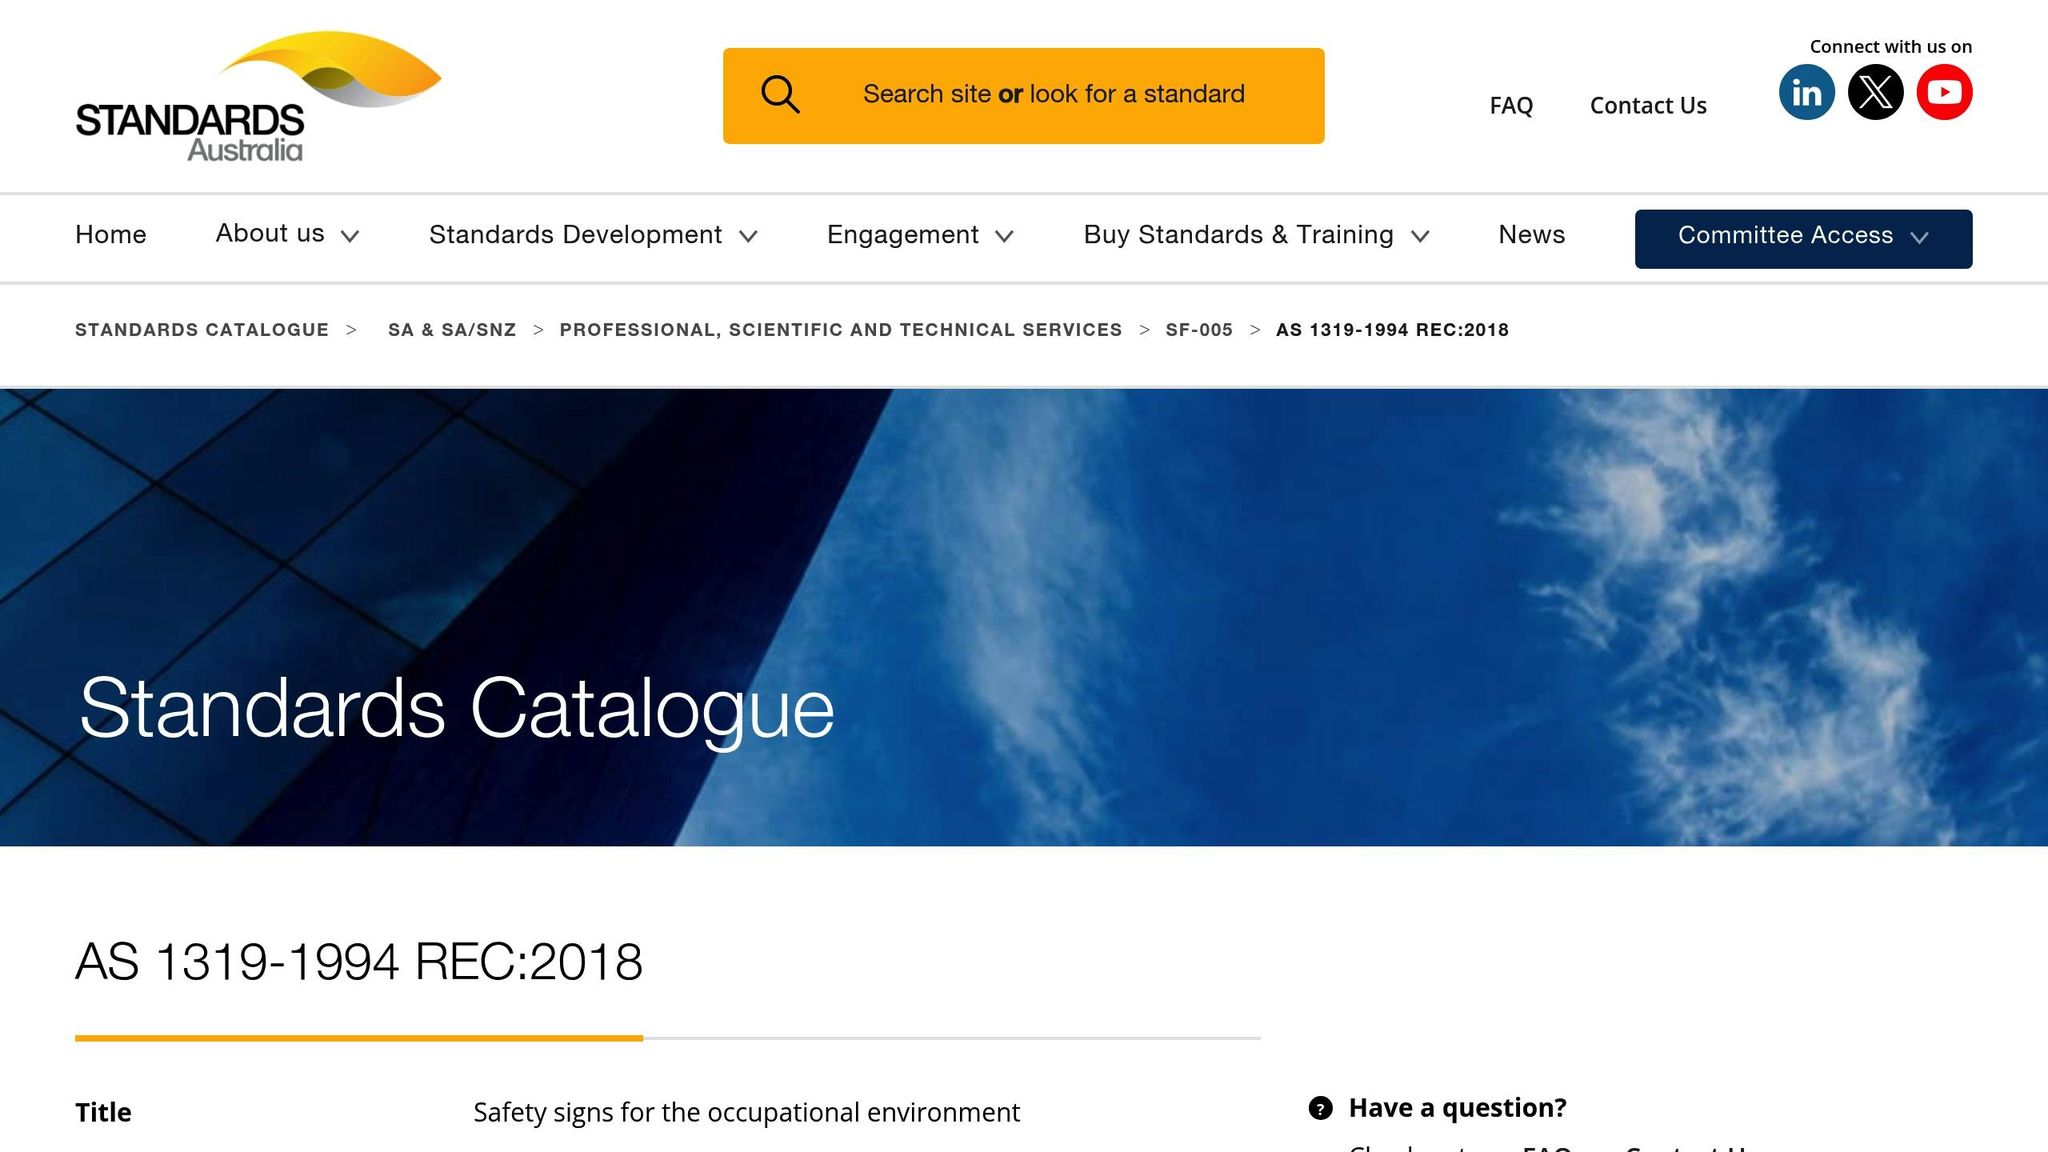Image resolution: width=2048 pixels, height=1152 pixels.
Task: Open the LinkedIn social icon
Action: tap(1806, 93)
